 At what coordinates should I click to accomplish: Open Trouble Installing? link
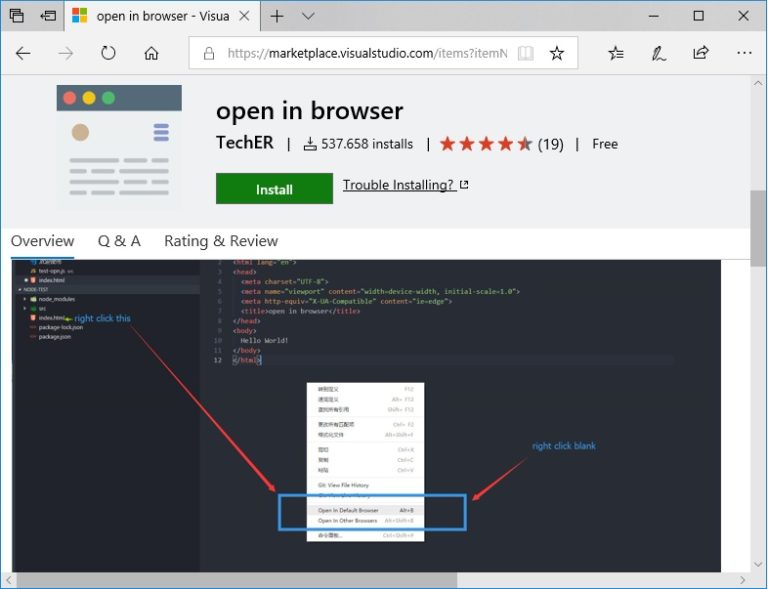tap(406, 185)
